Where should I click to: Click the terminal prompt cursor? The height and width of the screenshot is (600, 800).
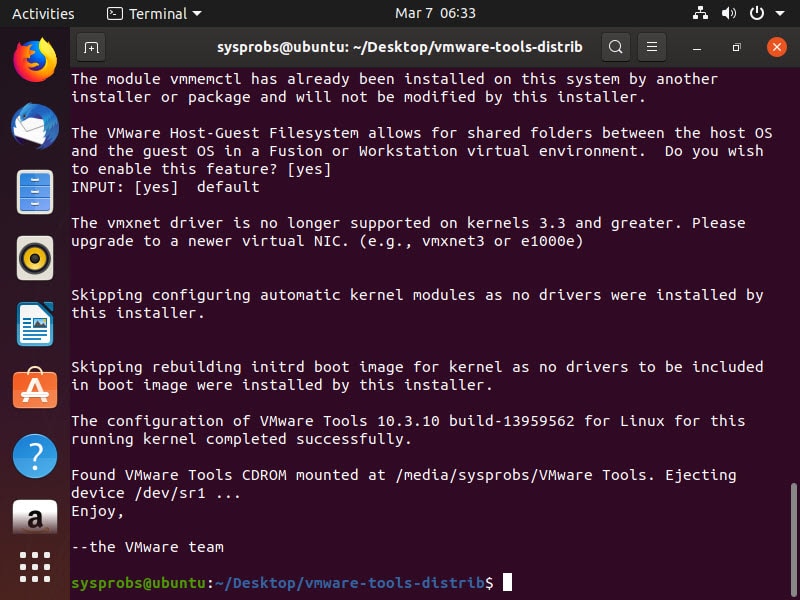tap(507, 582)
